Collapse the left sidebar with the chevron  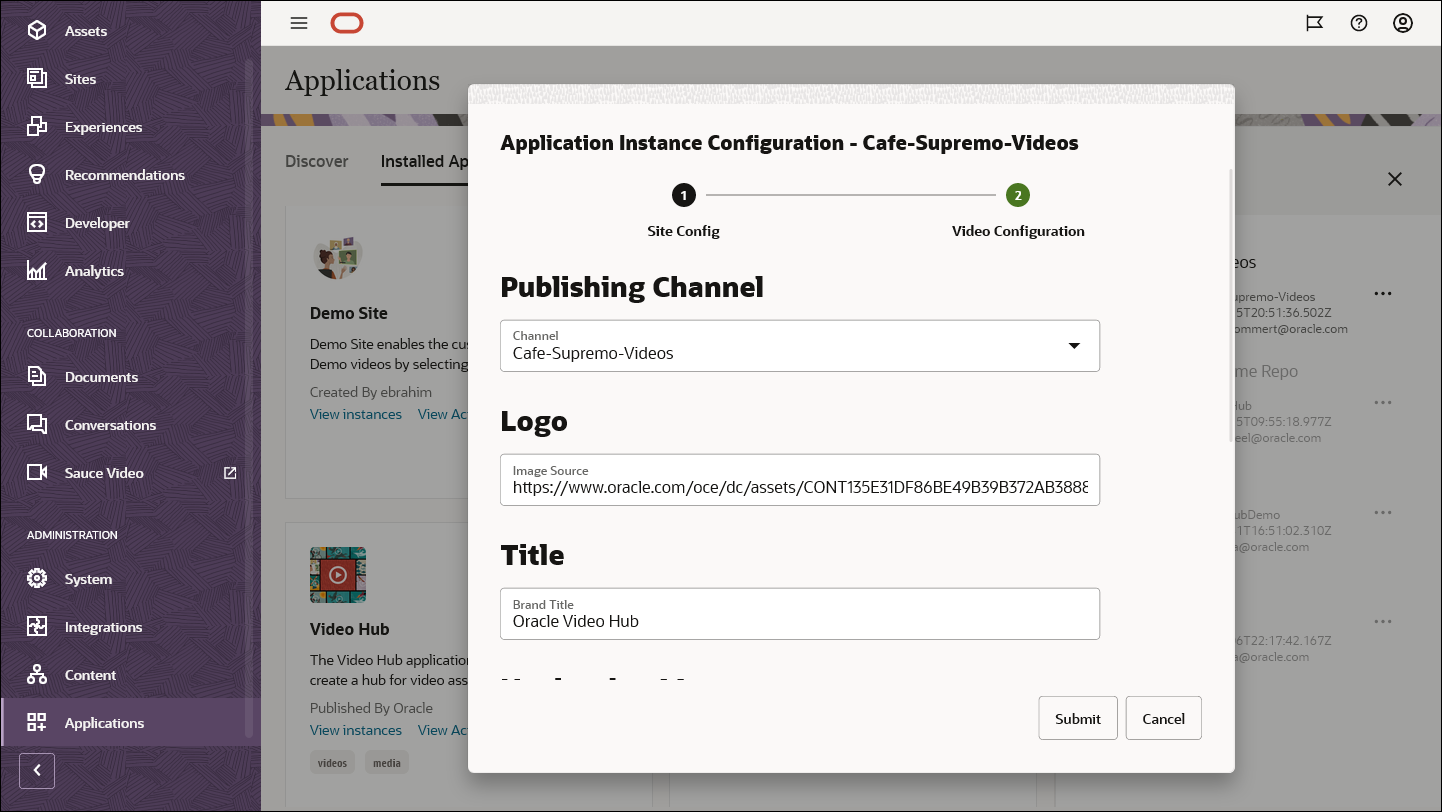(37, 771)
